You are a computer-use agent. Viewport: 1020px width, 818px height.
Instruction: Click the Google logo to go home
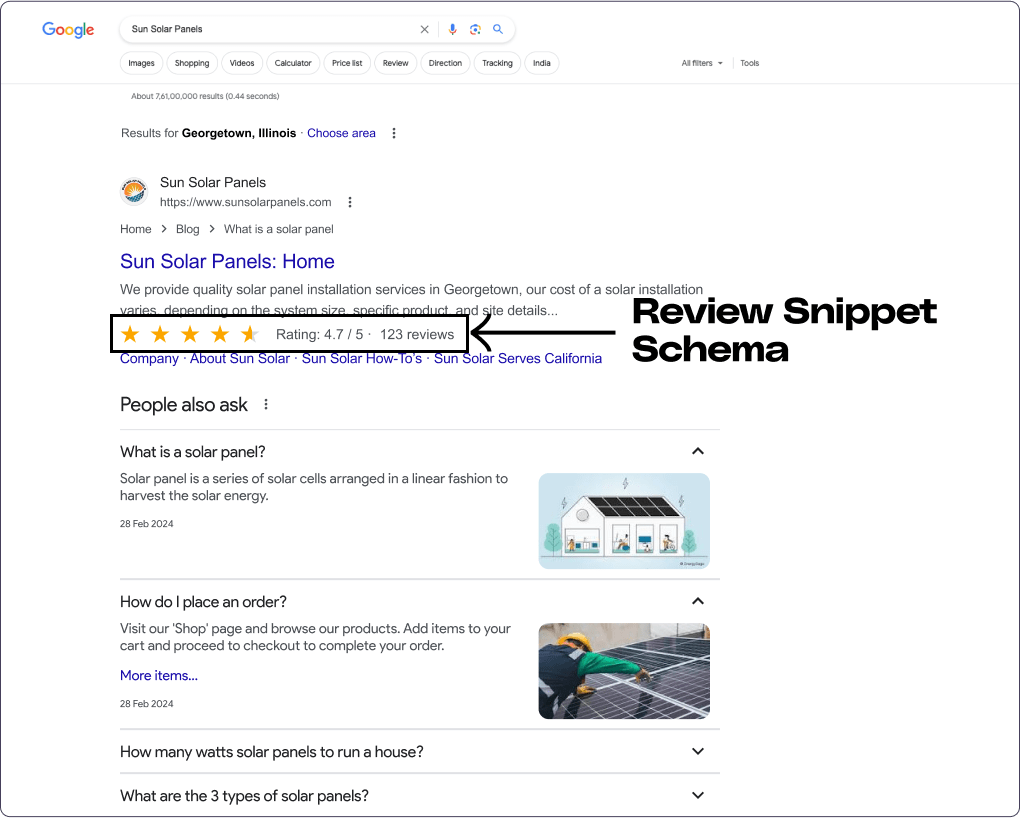[x=67, y=30]
